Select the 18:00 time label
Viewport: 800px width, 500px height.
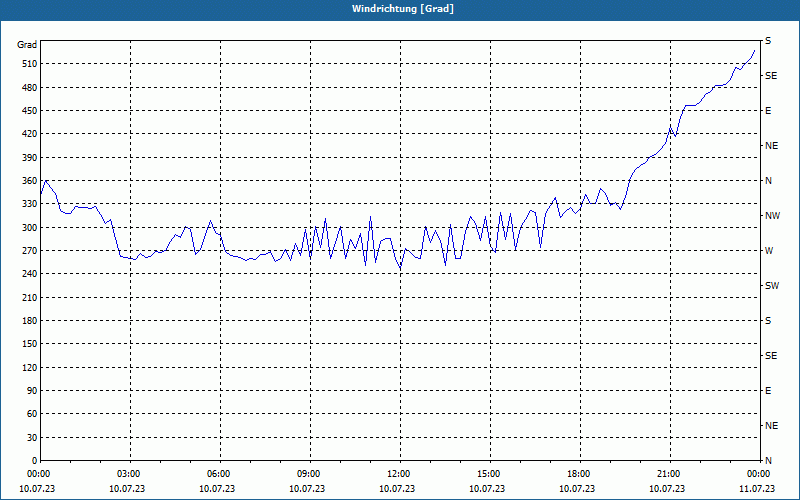579,474
